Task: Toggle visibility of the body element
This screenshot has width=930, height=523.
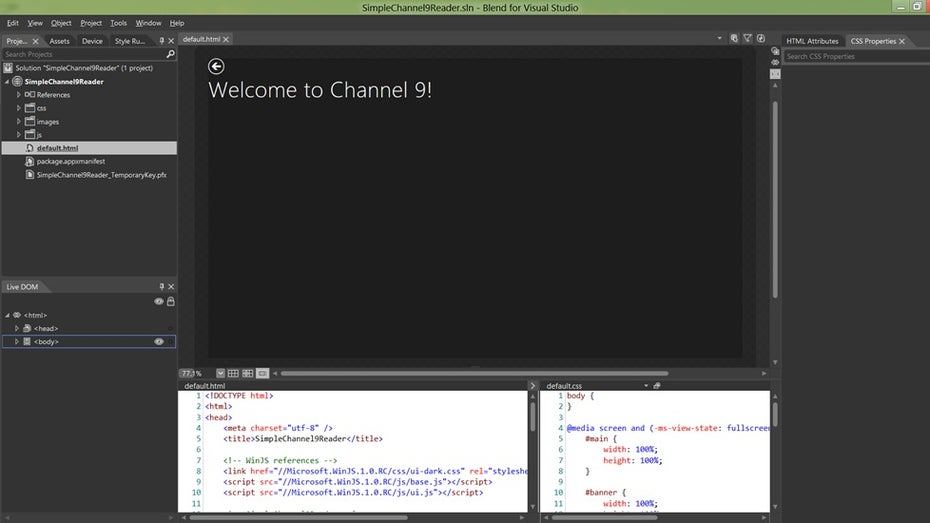Action: point(158,341)
